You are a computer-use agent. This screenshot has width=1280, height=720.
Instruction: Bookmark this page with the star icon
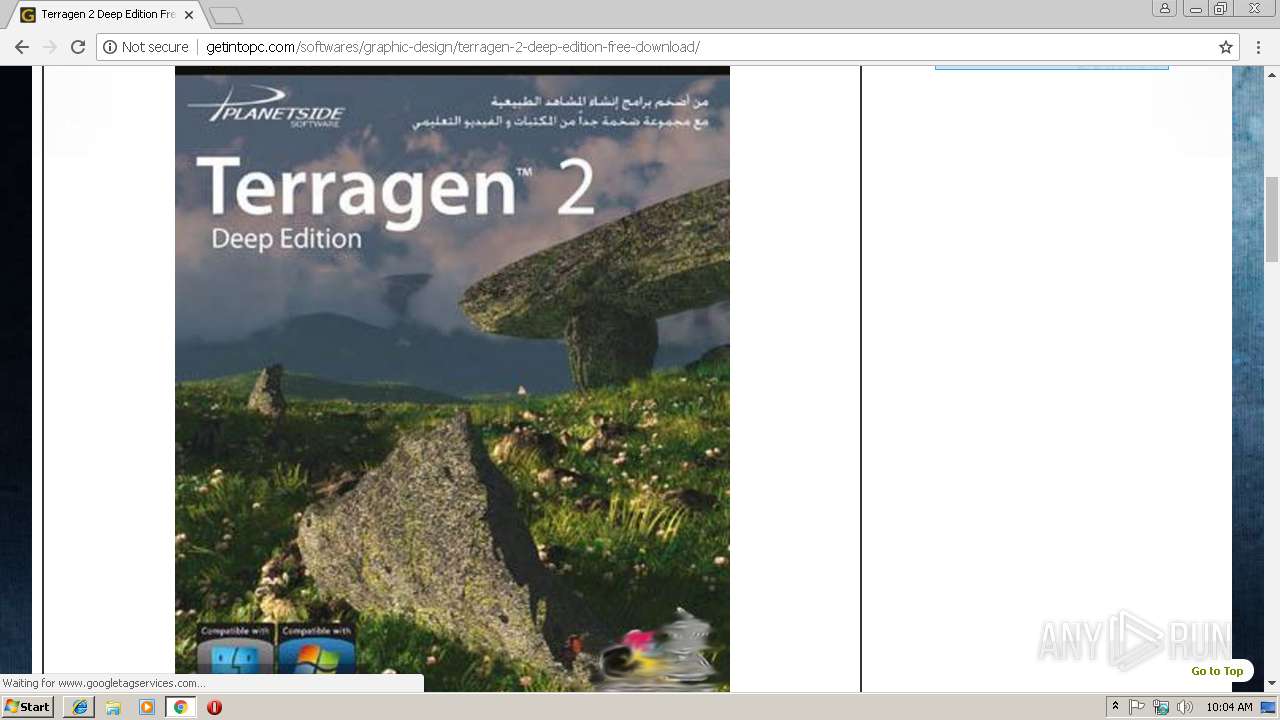(x=1225, y=47)
